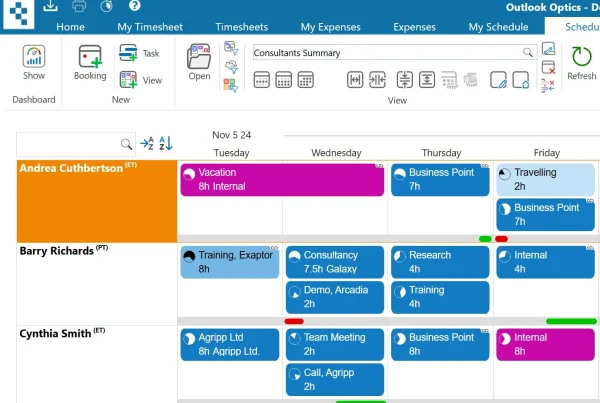This screenshot has width=600, height=403.
Task: Open Team Meeting 2h booking
Action: pos(335,344)
